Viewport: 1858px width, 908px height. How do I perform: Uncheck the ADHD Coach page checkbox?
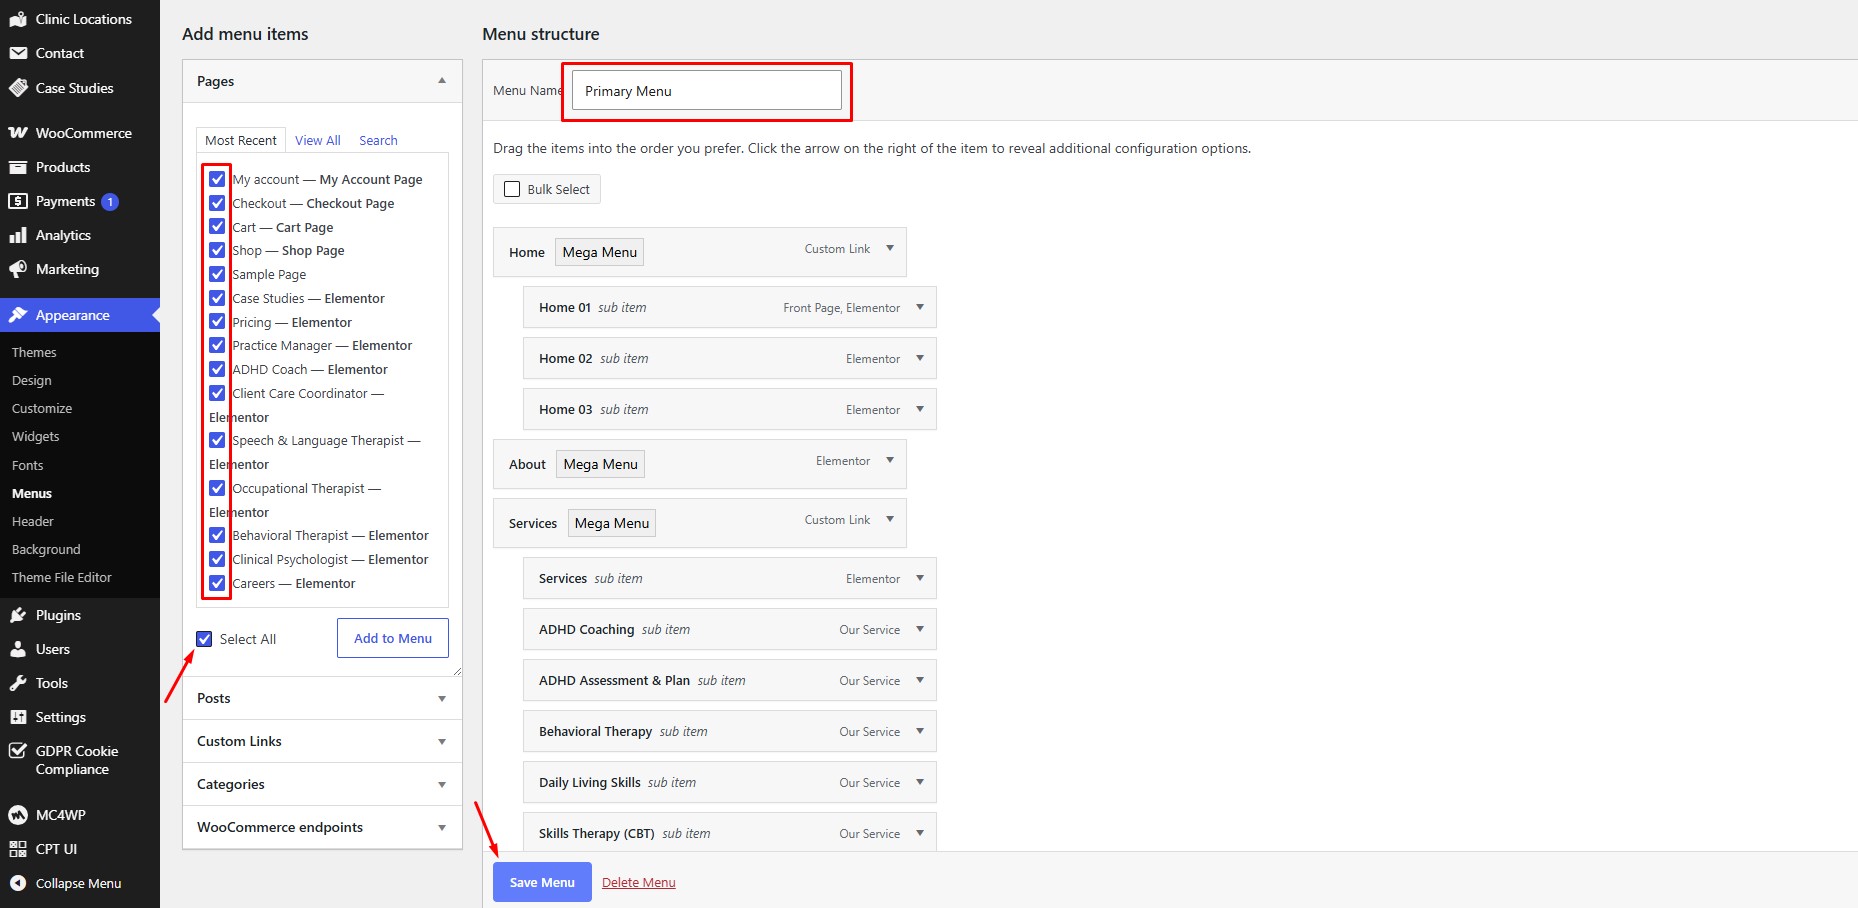(x=217, y=369)
